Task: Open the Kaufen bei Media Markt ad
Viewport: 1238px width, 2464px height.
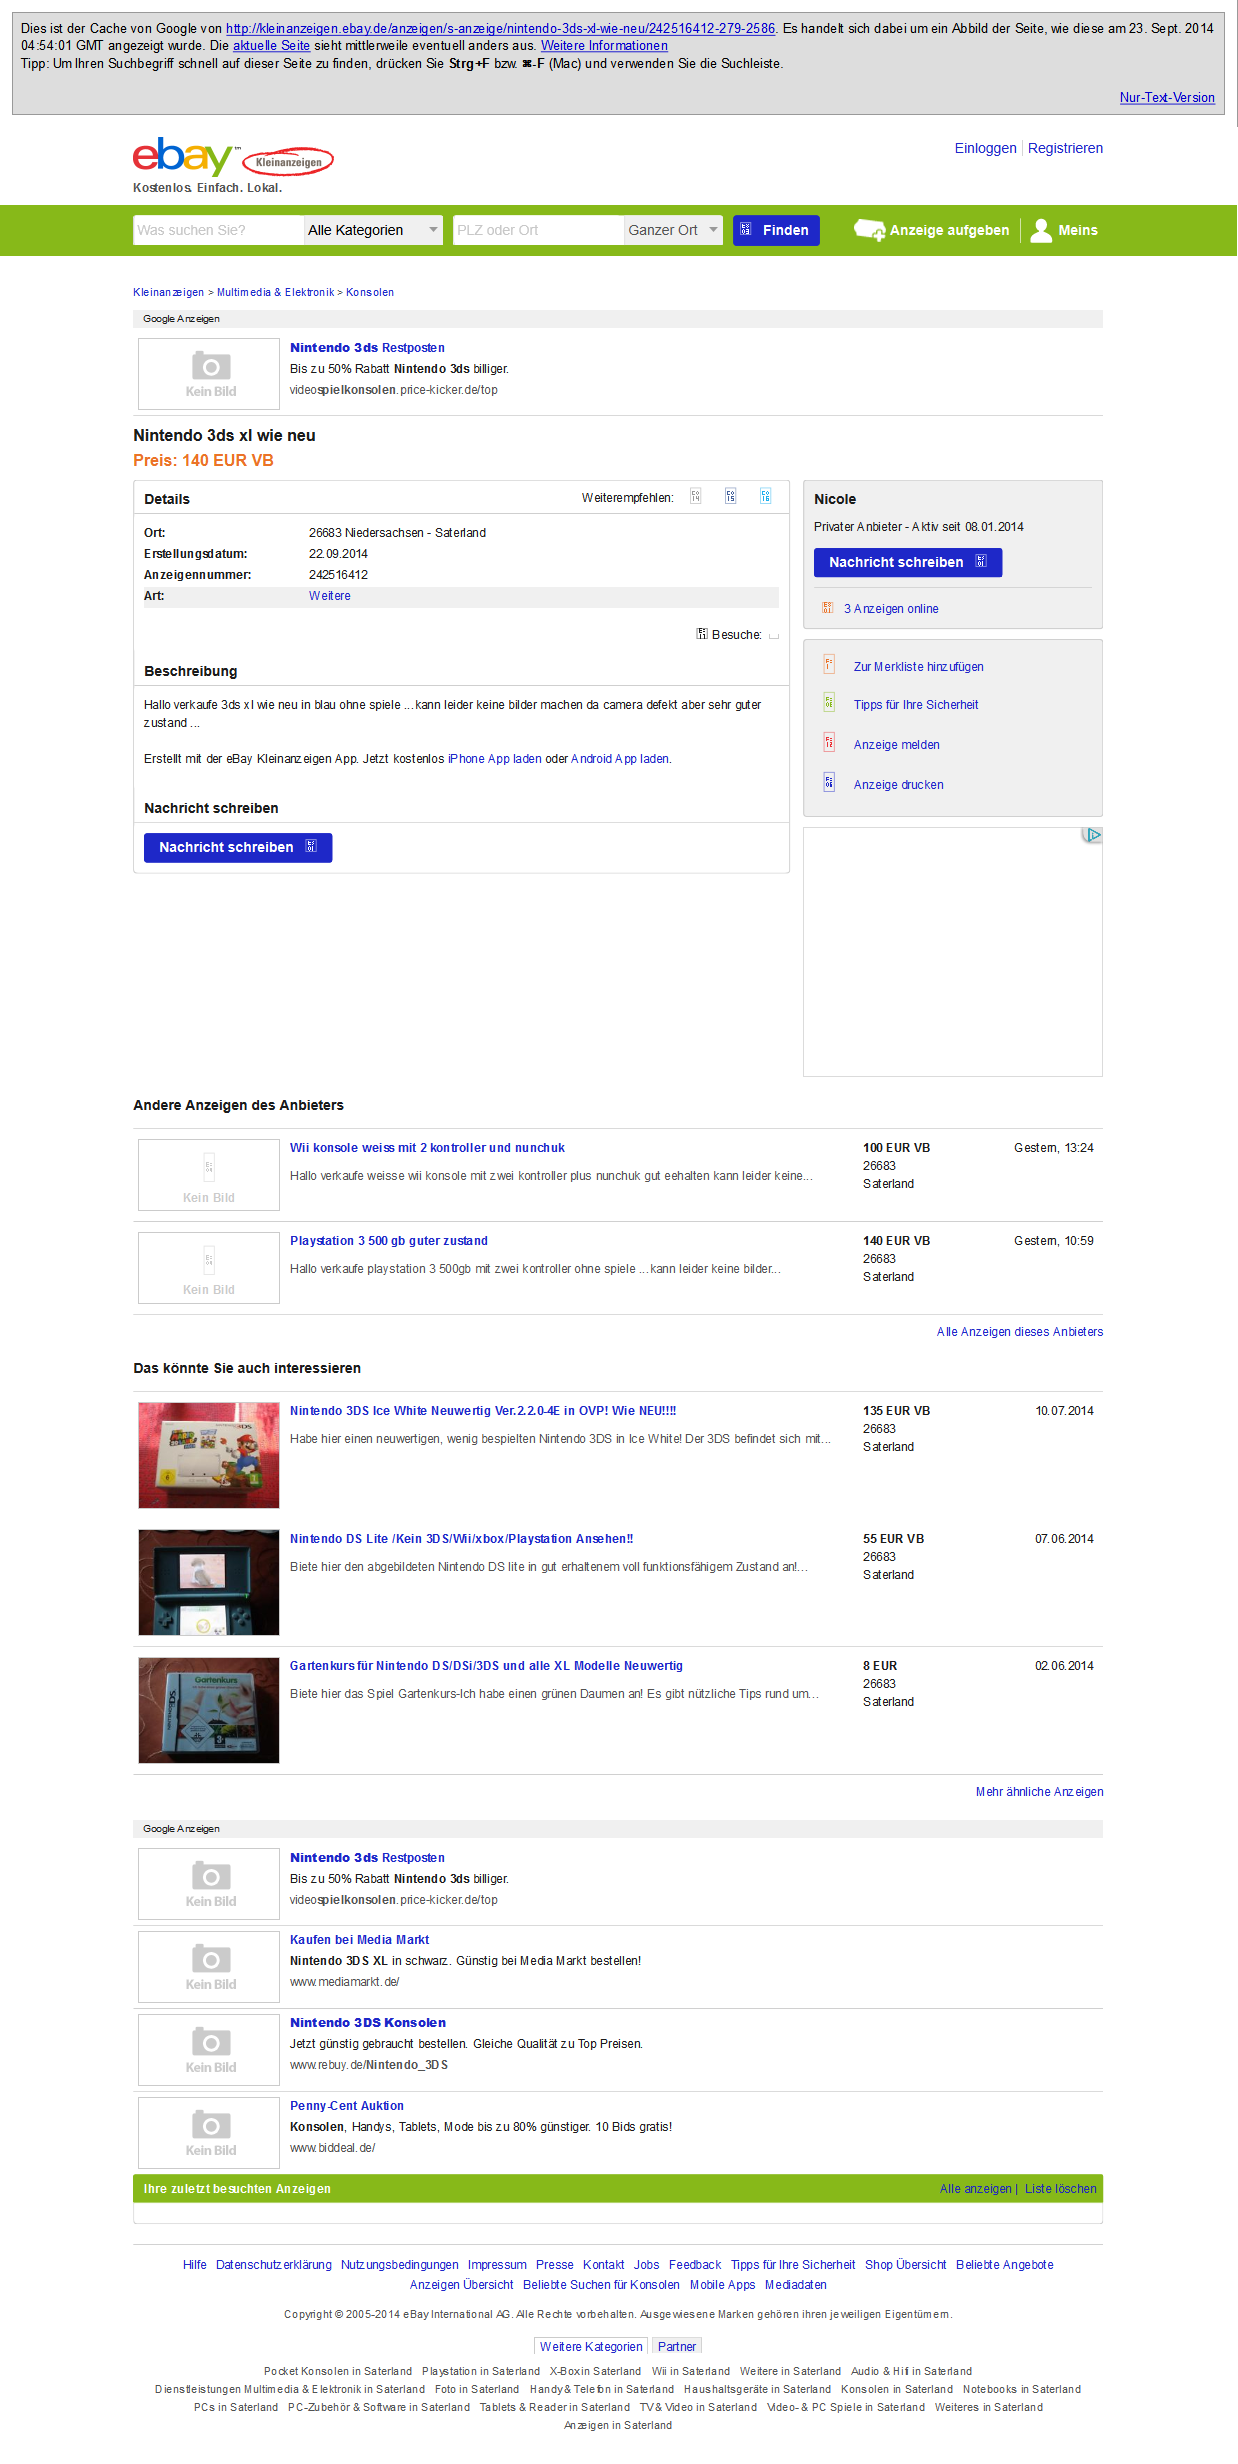Action: coord(359,1940)
